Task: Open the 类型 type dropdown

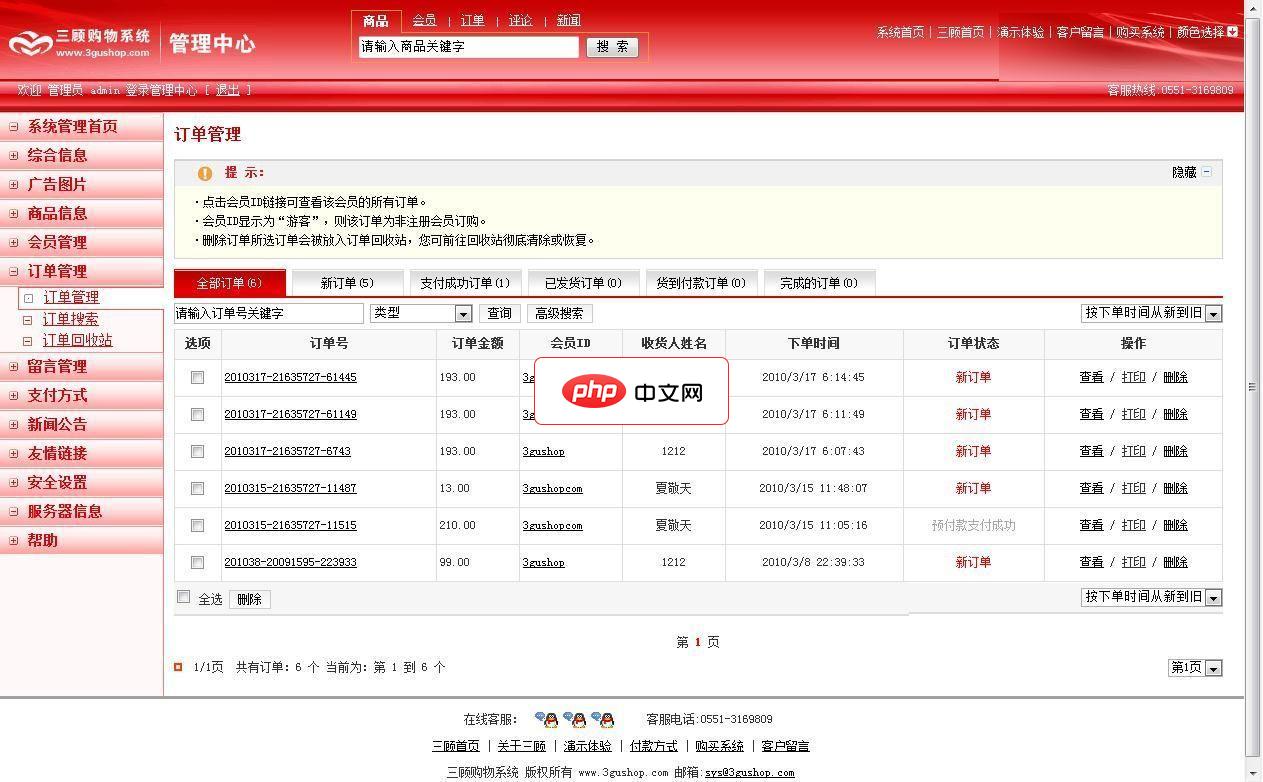Action: coord(462,313)
